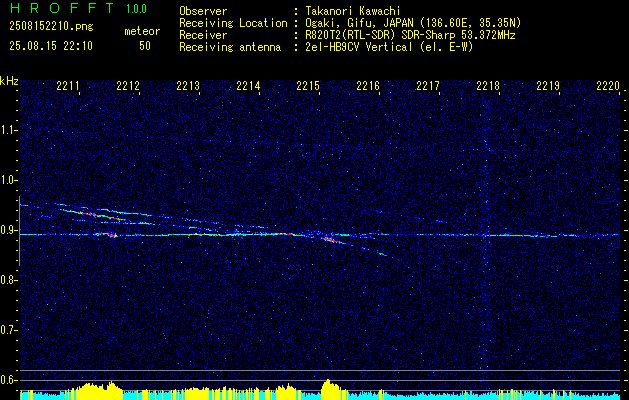629x400 pixels.
Task: Click the 2214 time axis label
Action: [248, 85]
